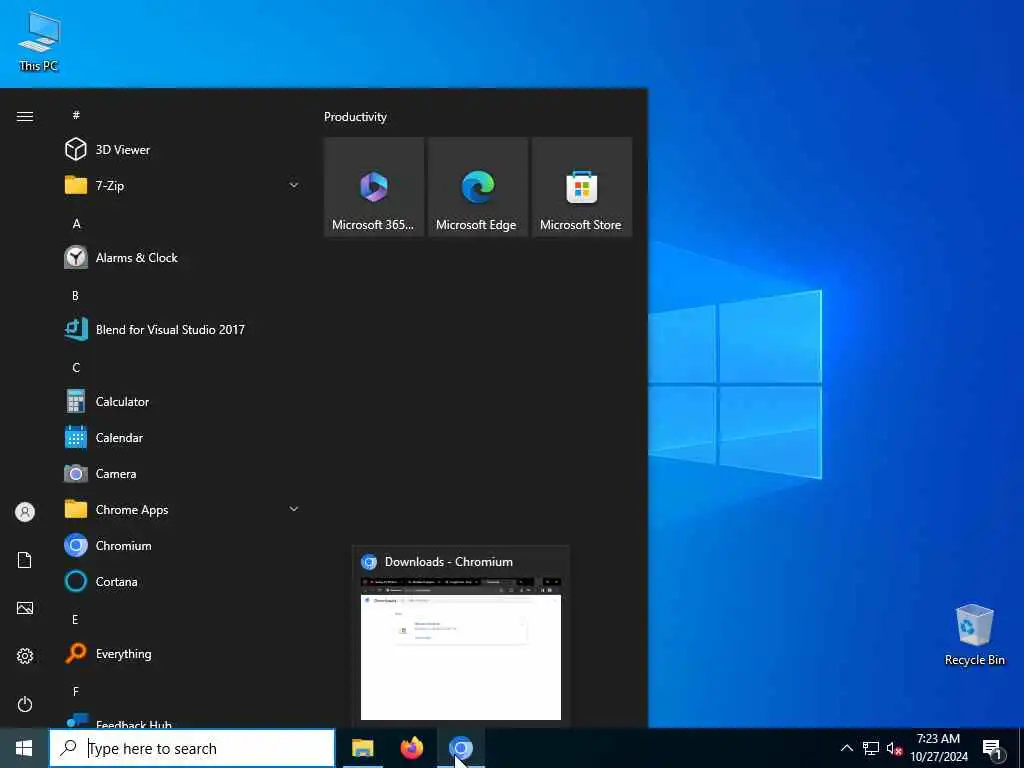Click the letter C section header

point(76,367)
